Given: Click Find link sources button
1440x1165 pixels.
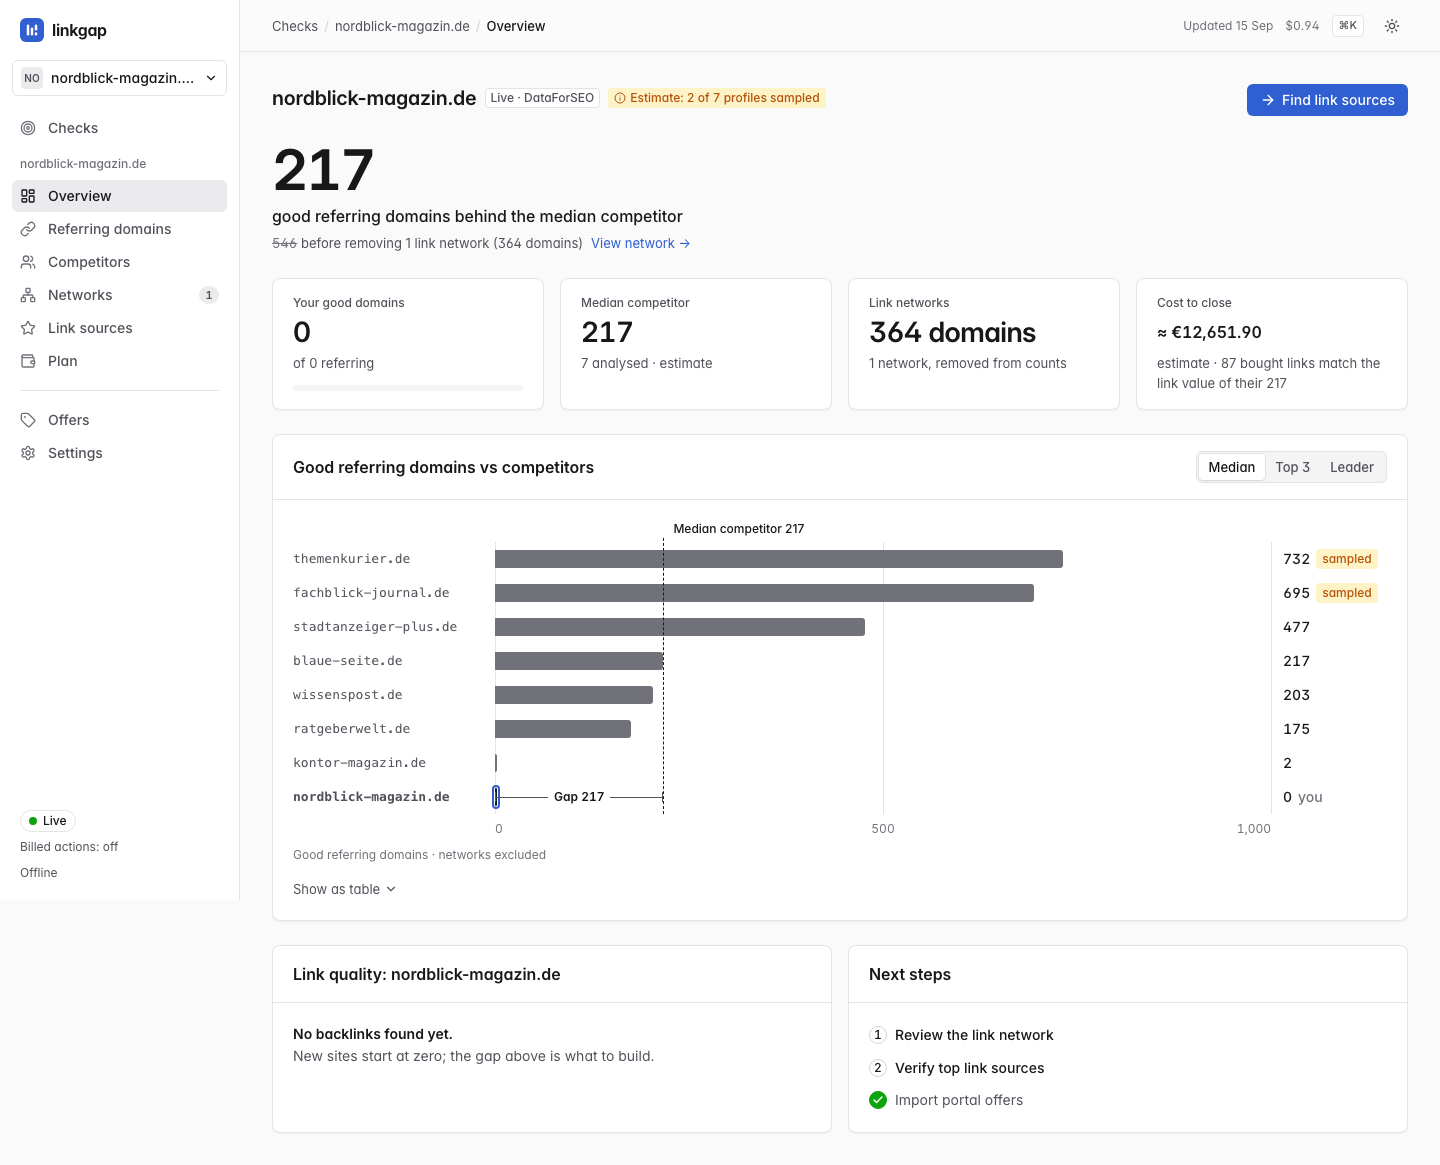Looking at the screenshot, I should [1327, 100].
